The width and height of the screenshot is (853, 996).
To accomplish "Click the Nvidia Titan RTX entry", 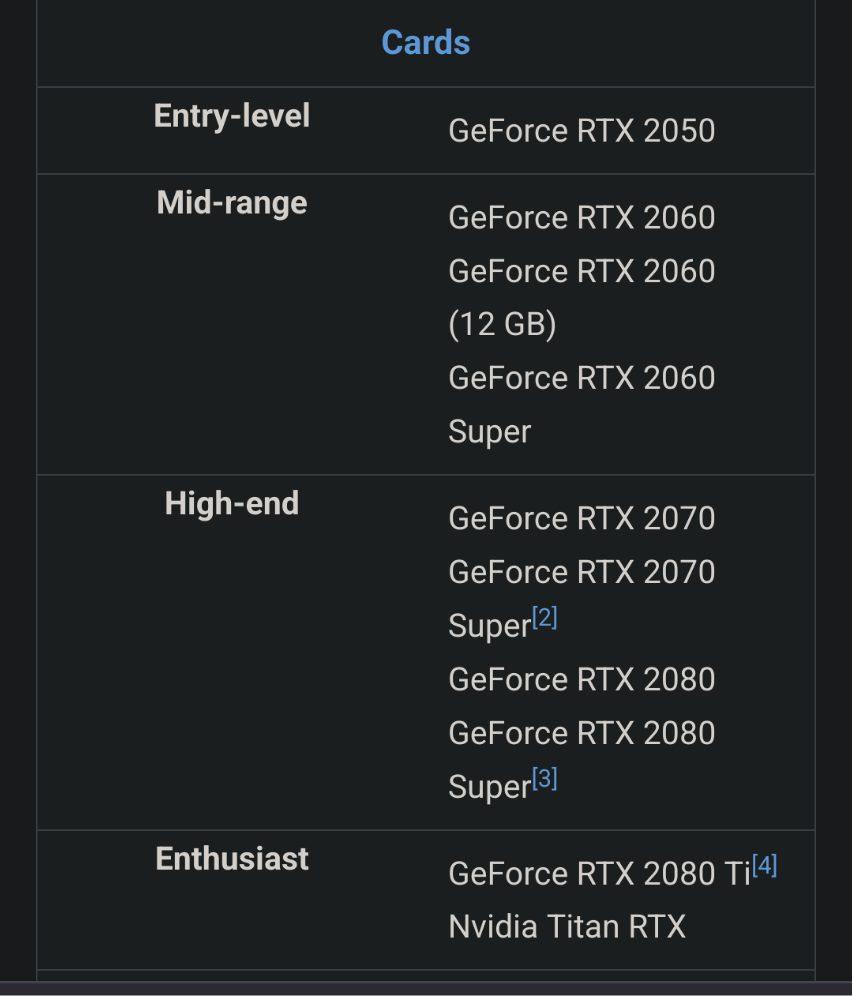I will [567, 927].
